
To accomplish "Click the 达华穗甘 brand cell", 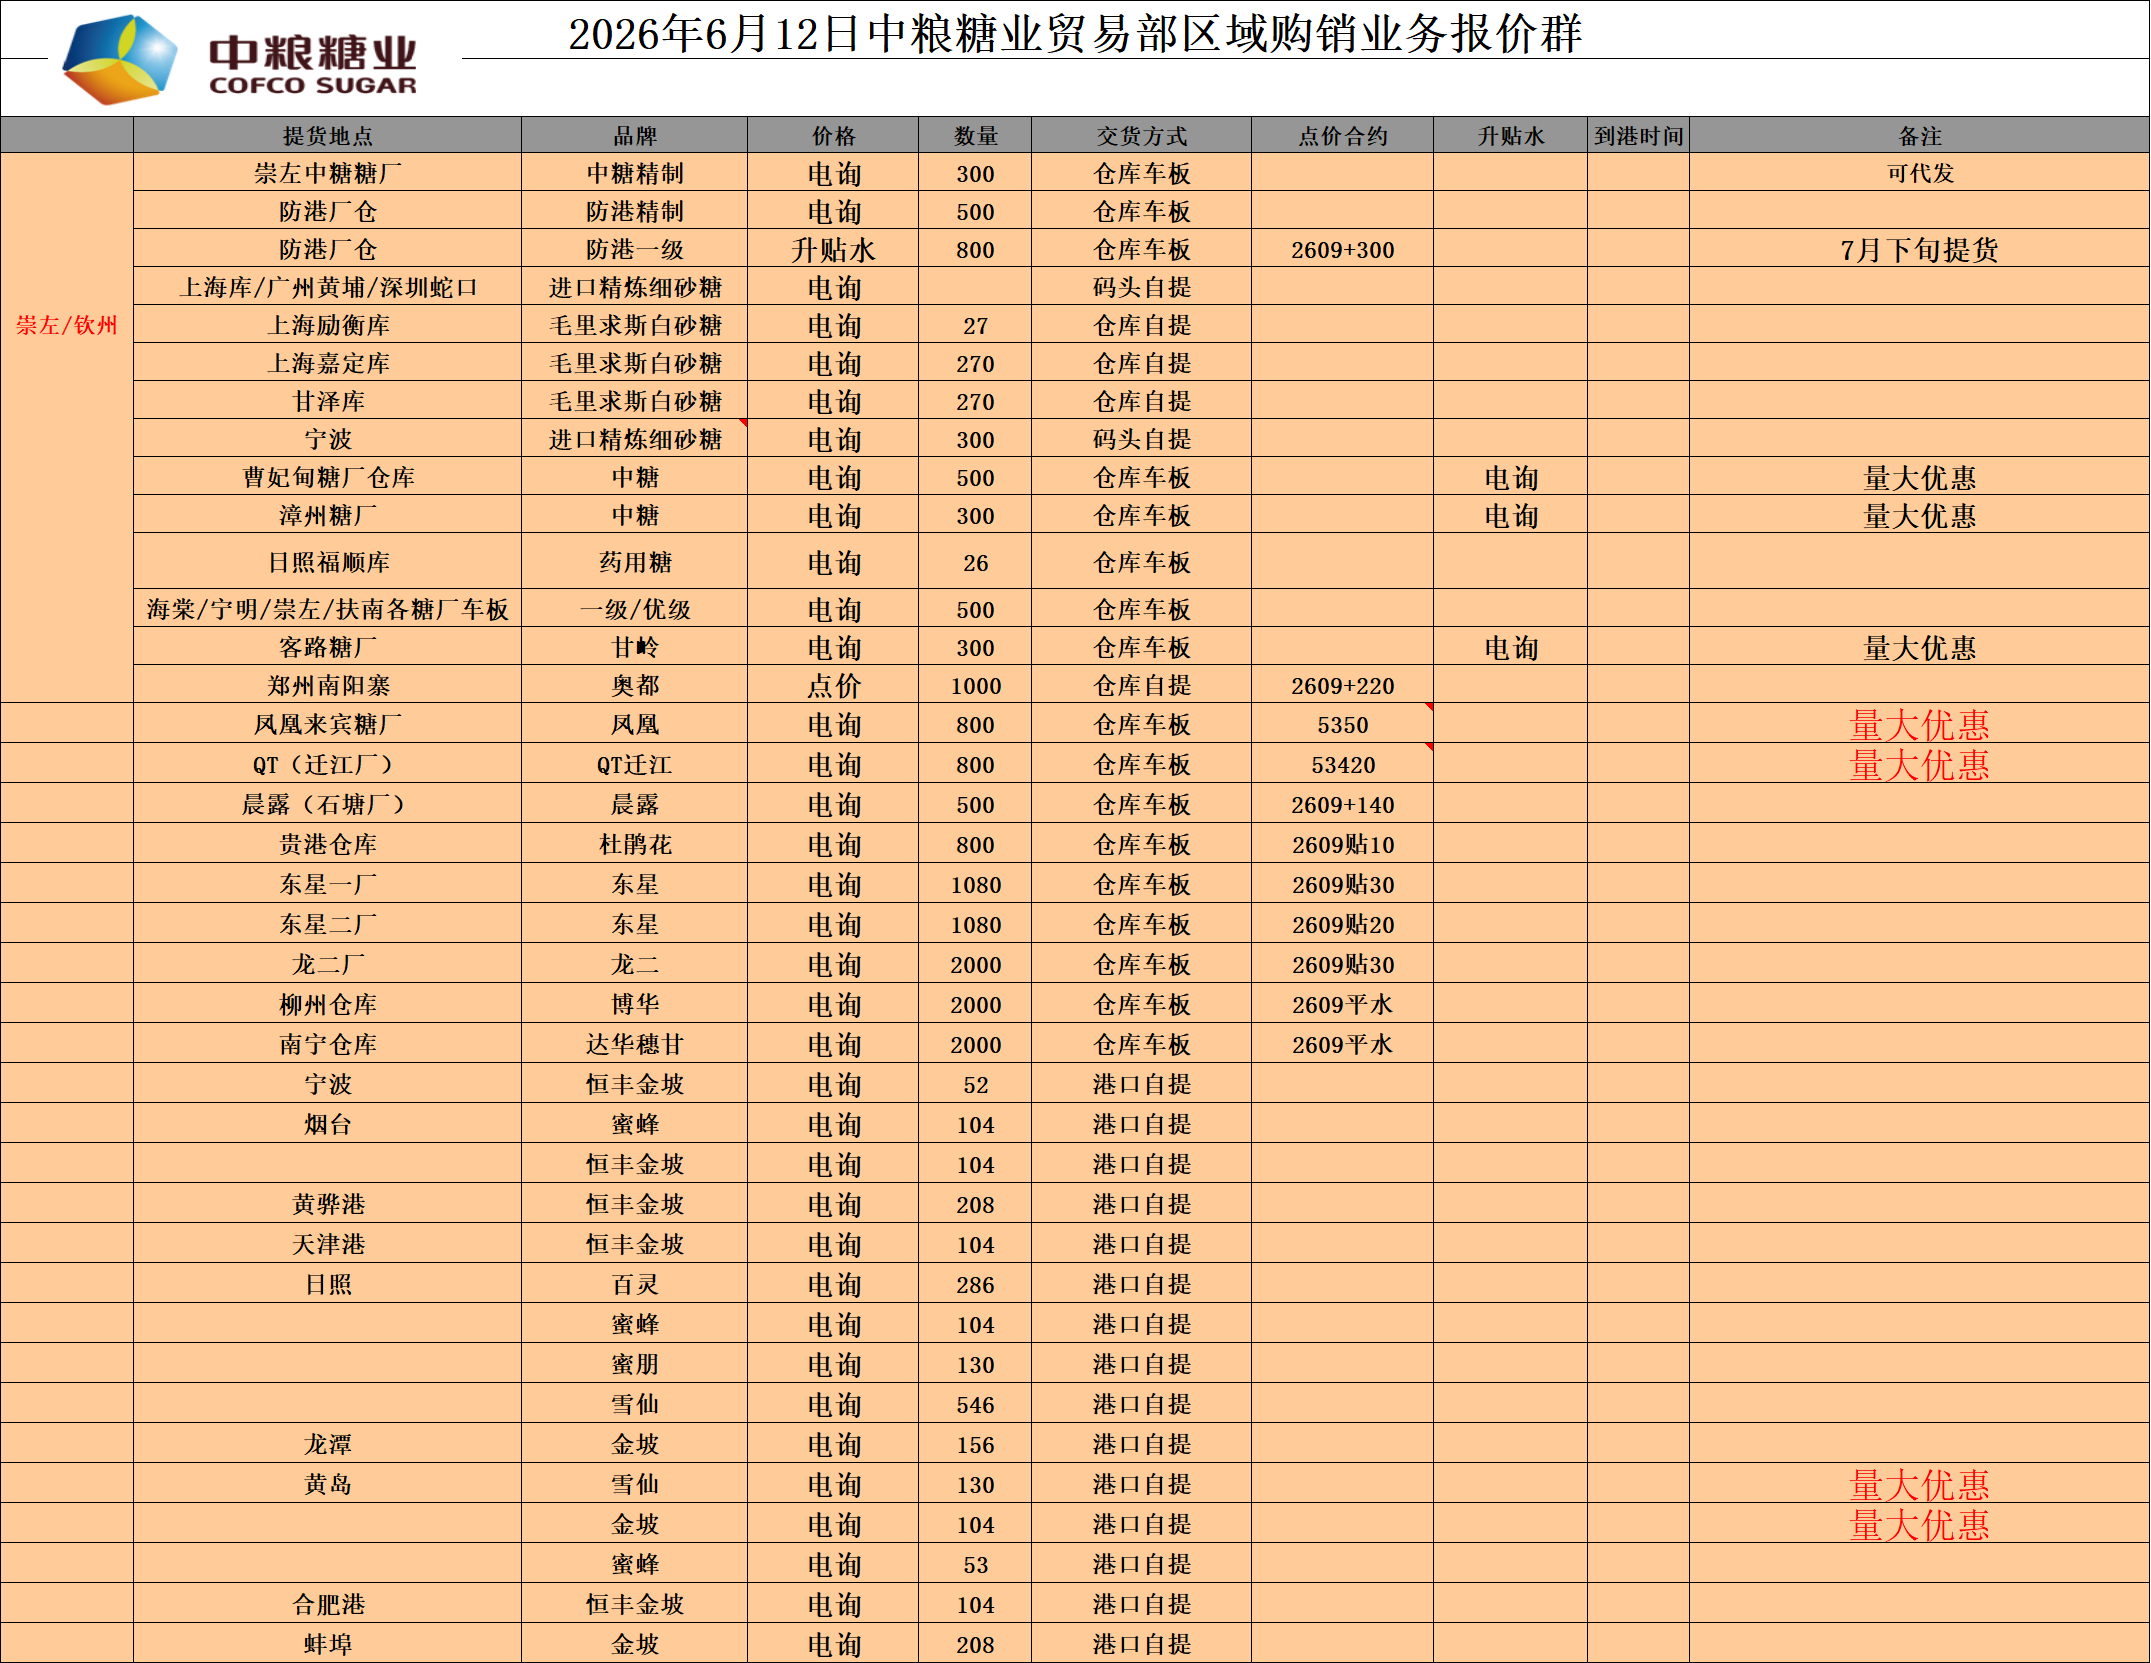I will 635,1045.
